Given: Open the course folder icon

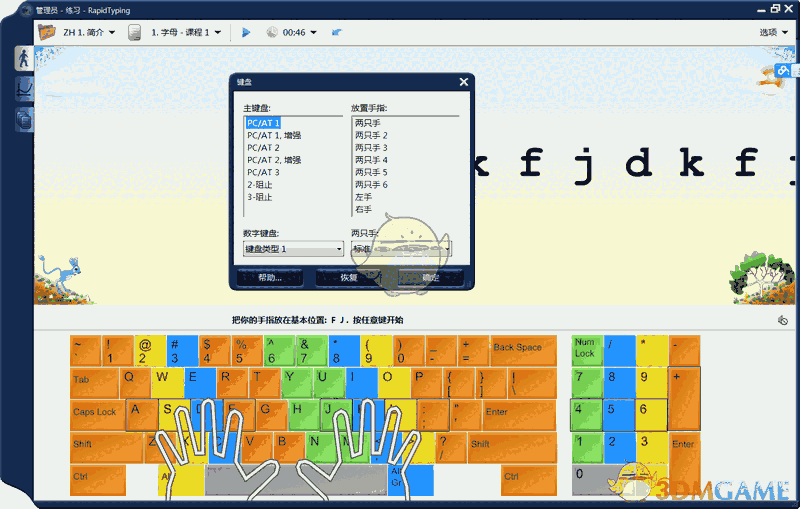Looking at the screenshot, I should point(46,32).
